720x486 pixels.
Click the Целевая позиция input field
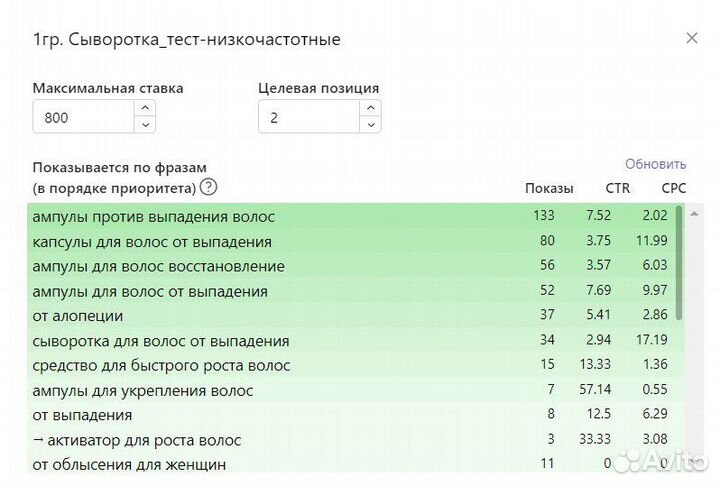click(308, 117)
